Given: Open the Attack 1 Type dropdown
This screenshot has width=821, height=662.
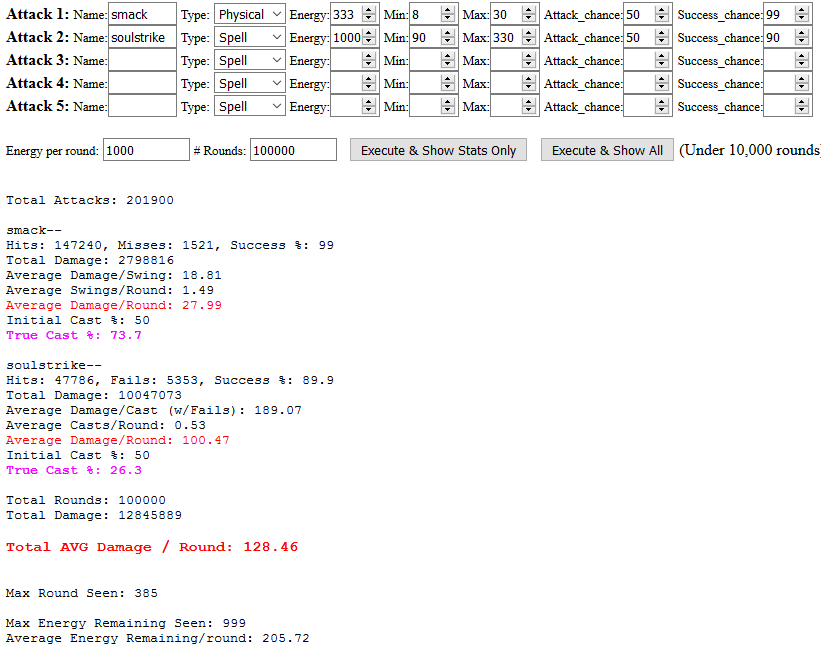Looking at the screenshot, I should pyautogui.click(x=249, y=15).
